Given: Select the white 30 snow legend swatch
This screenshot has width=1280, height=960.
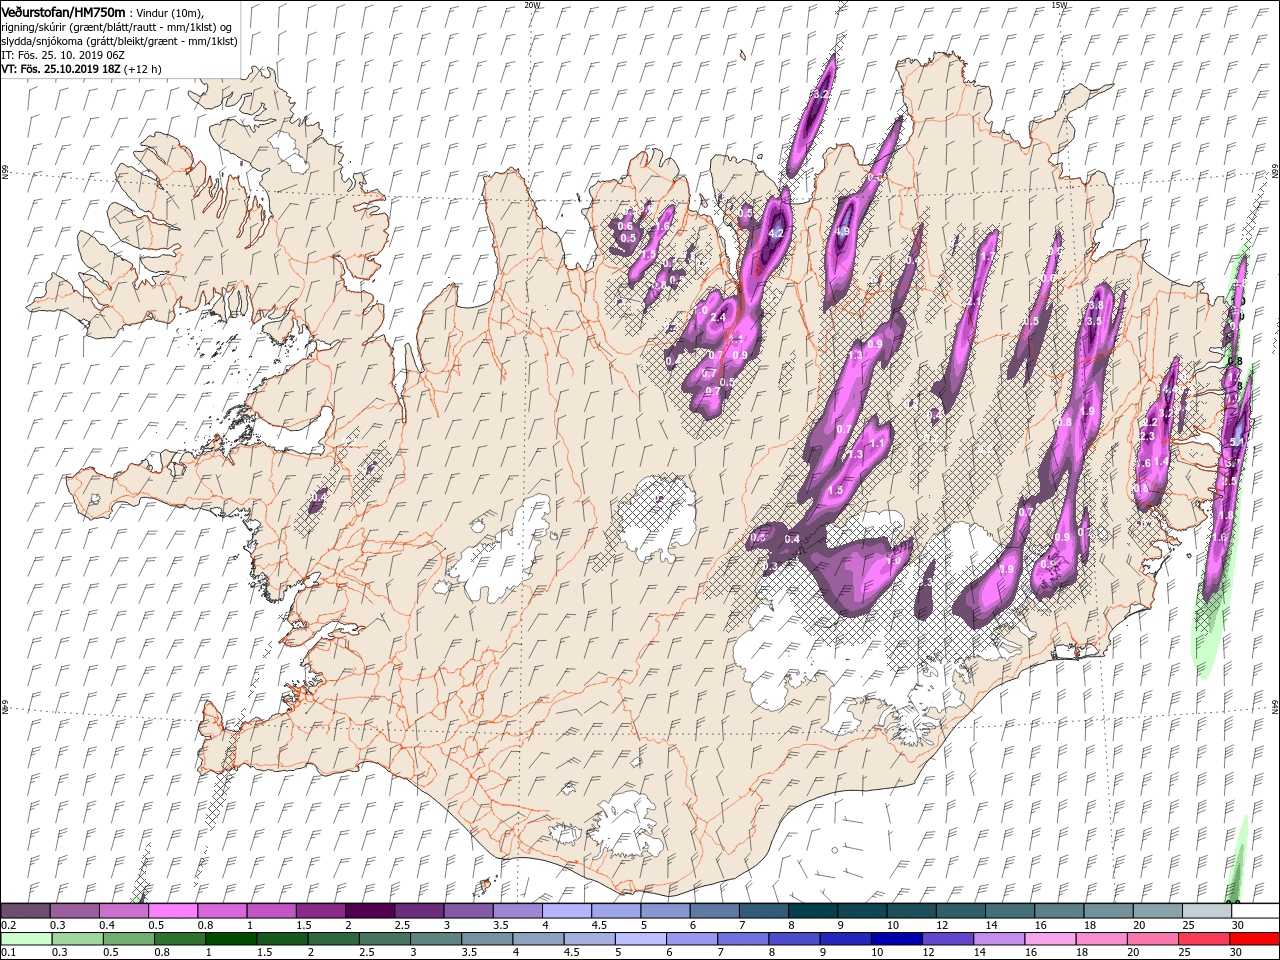Looking at the screenshot, I should (x=1255, y=911).
